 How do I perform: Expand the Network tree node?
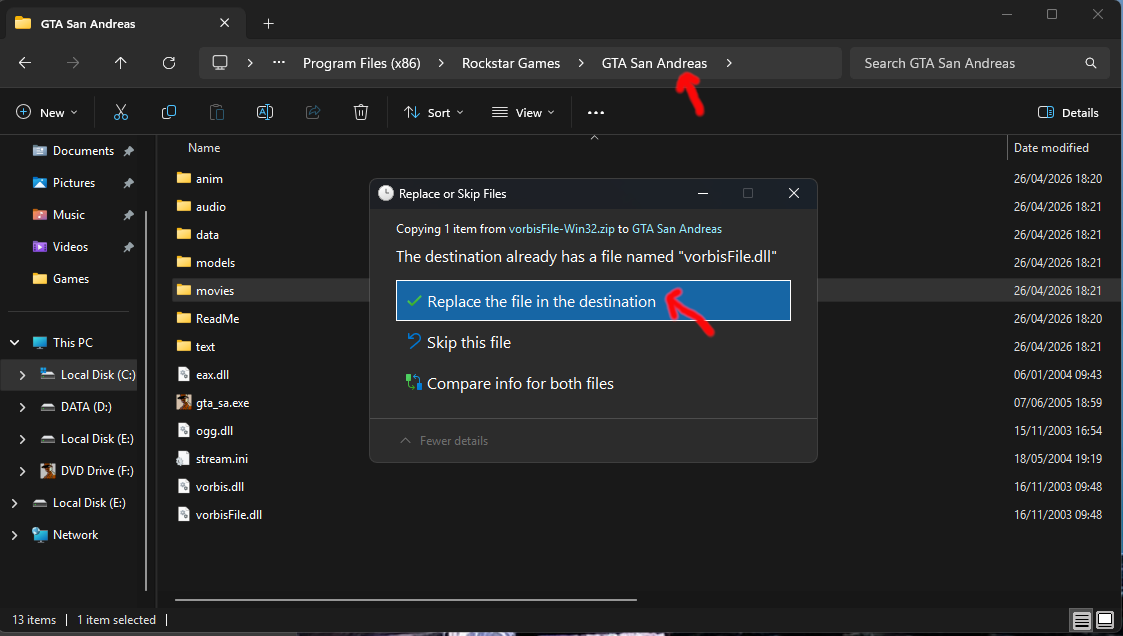[x=14, y=535]
